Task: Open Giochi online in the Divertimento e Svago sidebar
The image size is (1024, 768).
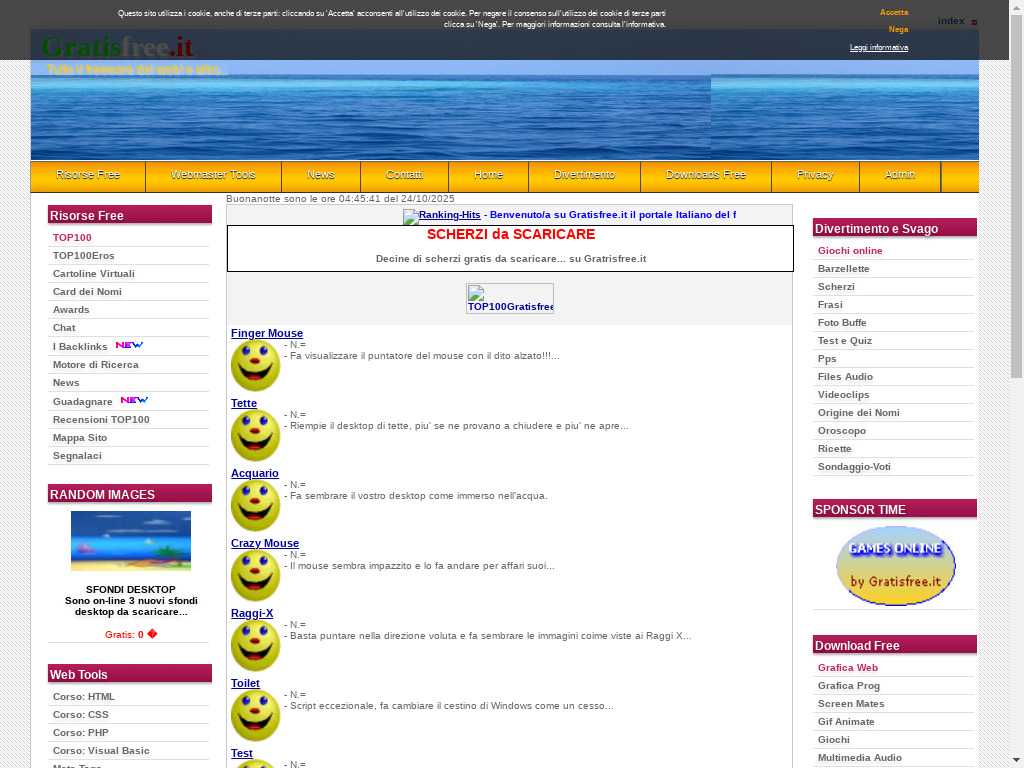Action: (850, 251)
